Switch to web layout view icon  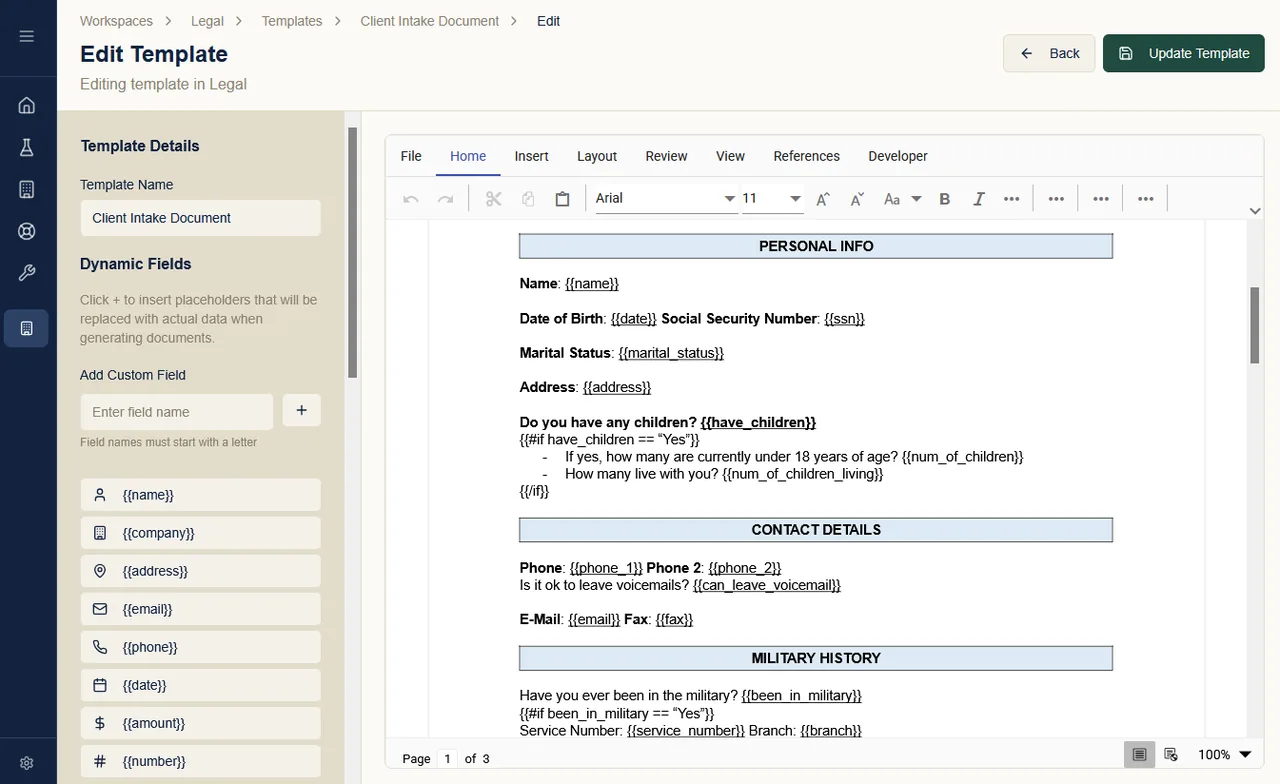1171,755
